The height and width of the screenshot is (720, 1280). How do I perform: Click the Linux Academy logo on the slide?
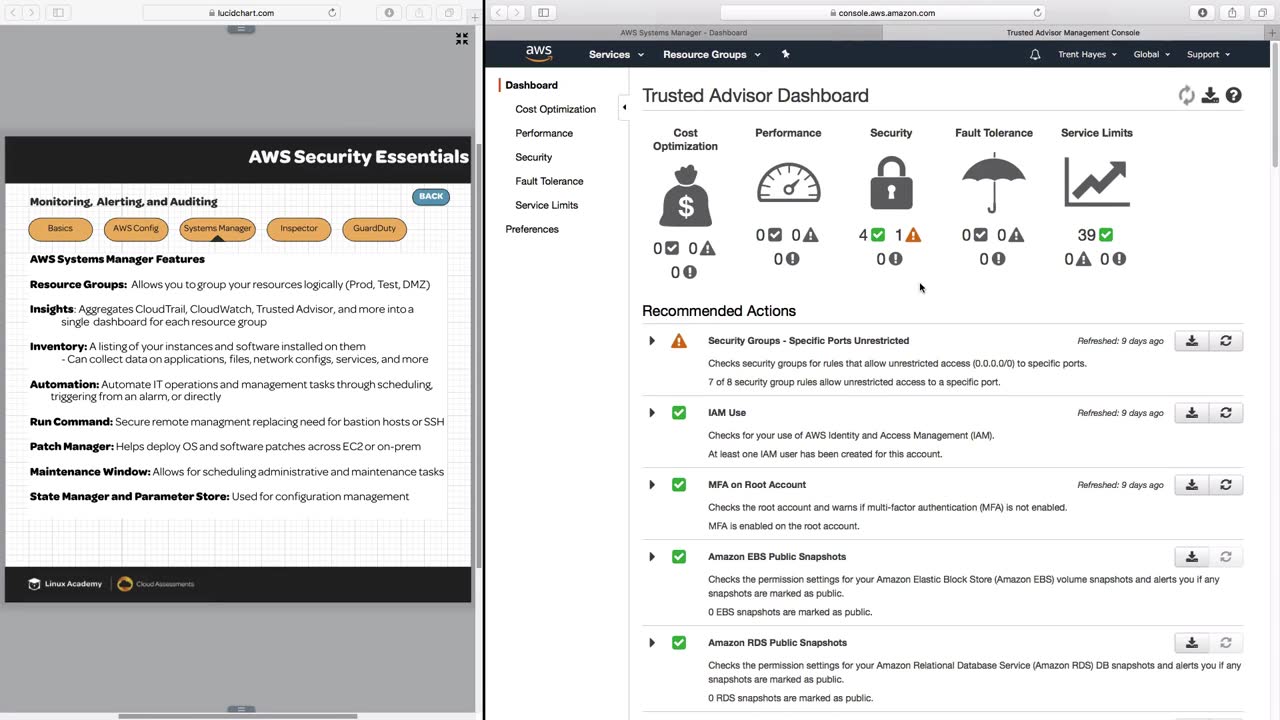pos(65,584)
